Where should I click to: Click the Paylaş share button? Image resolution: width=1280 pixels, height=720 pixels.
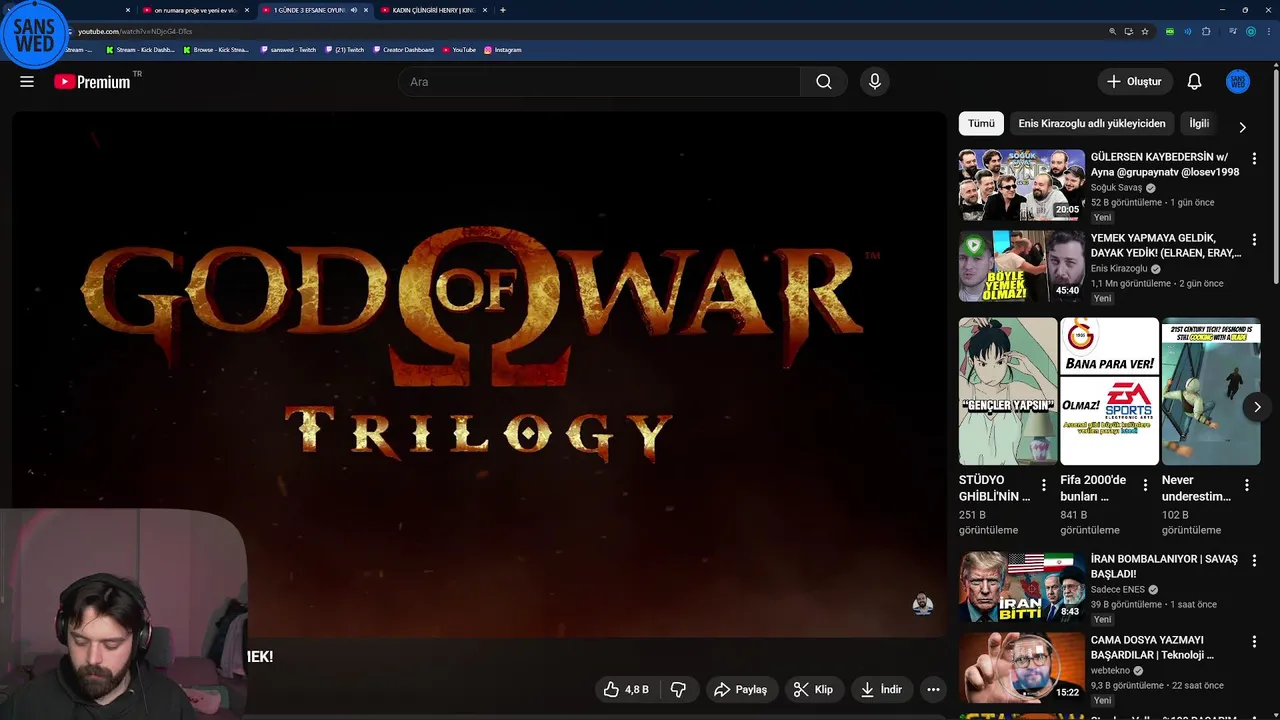(x=741, y=689)
